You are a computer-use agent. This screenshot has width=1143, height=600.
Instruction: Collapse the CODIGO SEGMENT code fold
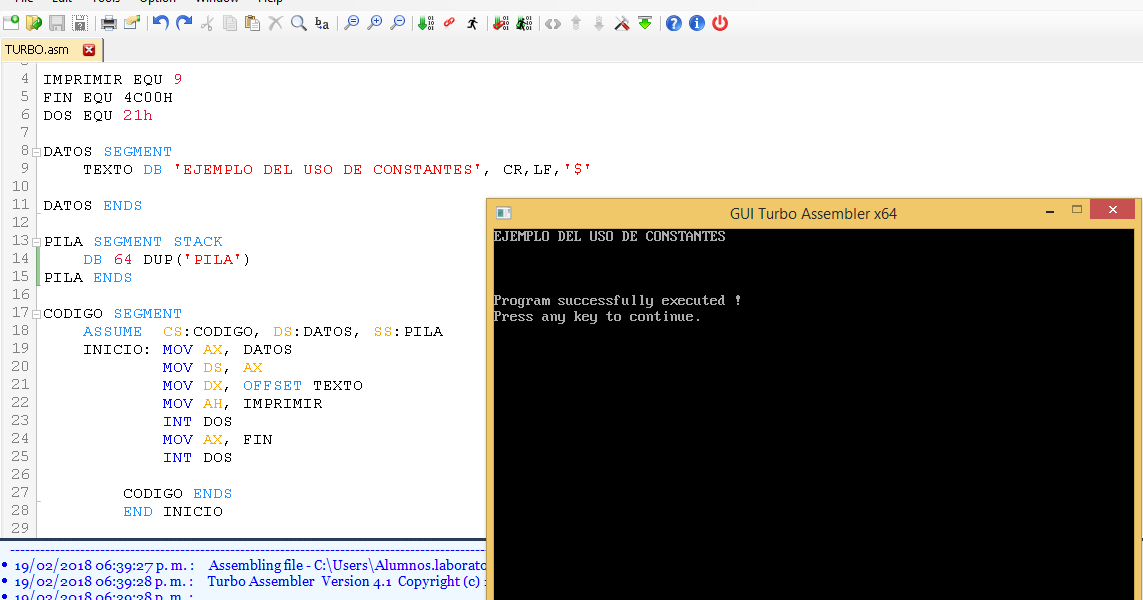tap(34, 313)
